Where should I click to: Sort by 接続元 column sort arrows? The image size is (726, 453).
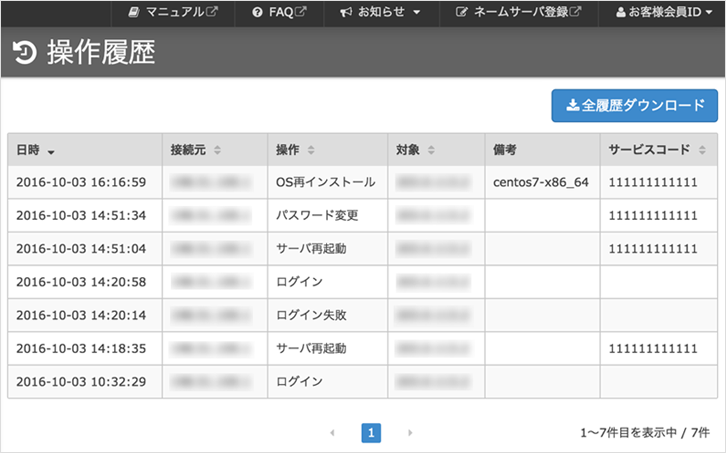pos(217,150)
